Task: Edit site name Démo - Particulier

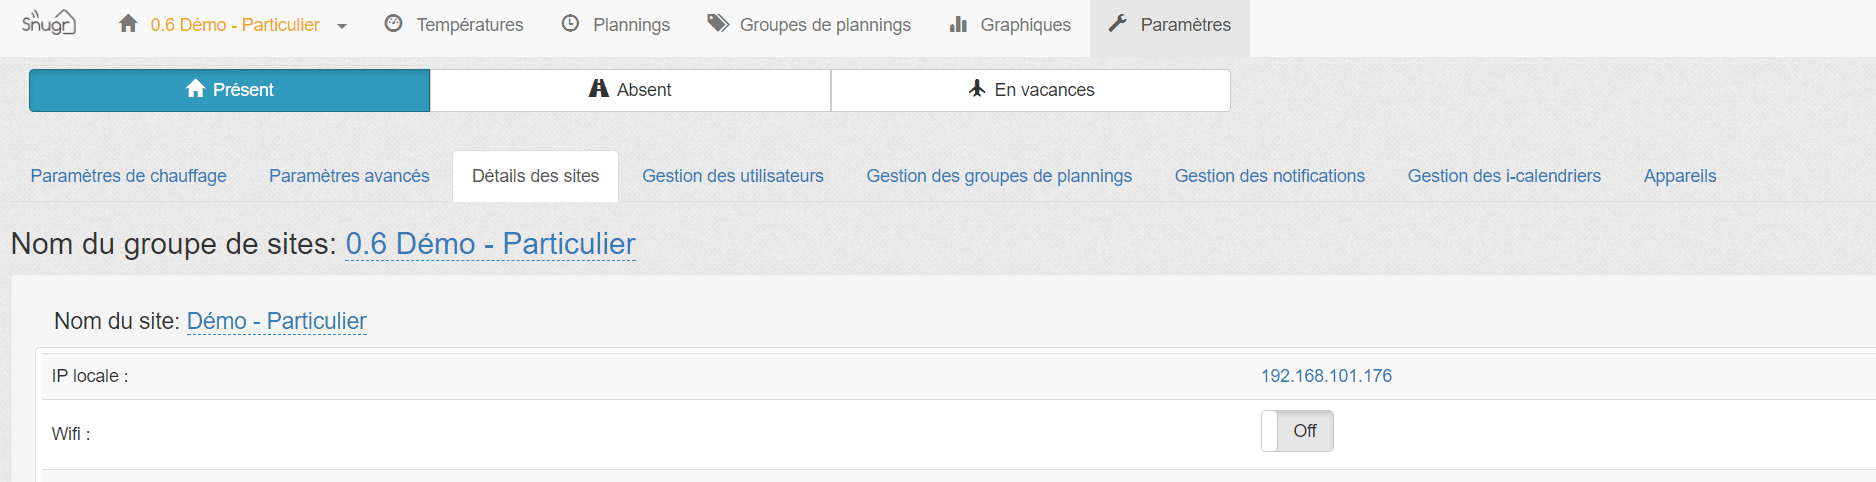Action: (x=277, y=321)
